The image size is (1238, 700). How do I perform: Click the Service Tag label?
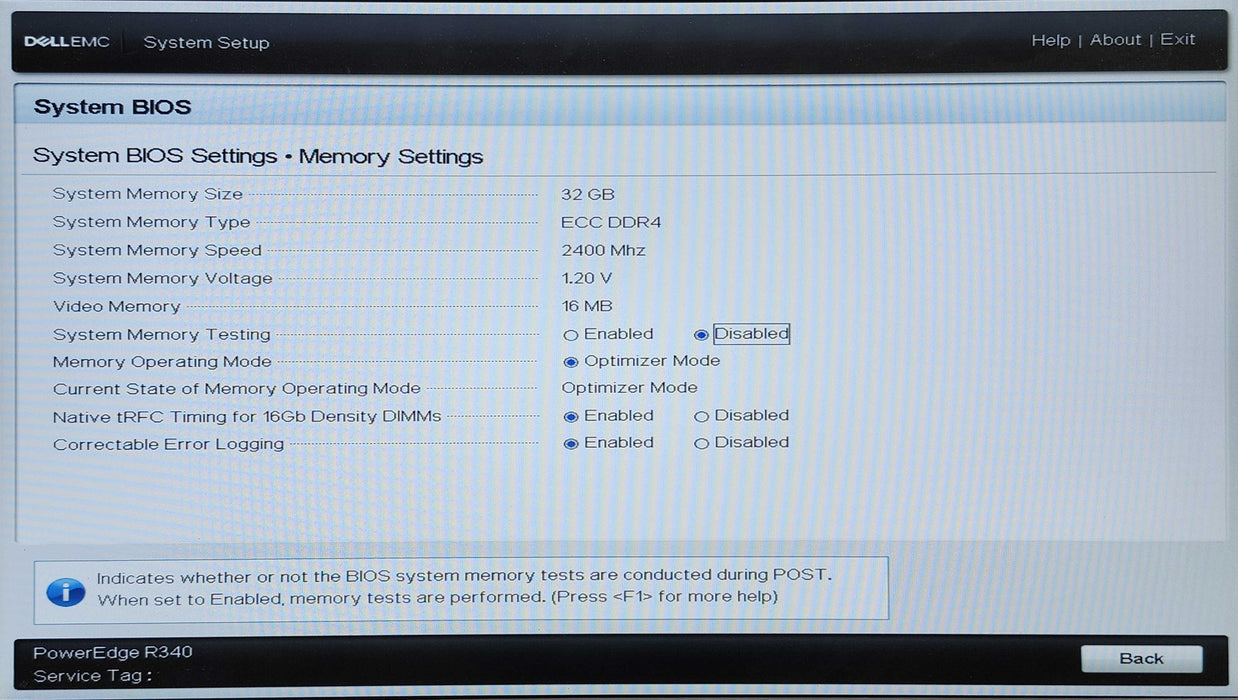(x=93, y=676)
